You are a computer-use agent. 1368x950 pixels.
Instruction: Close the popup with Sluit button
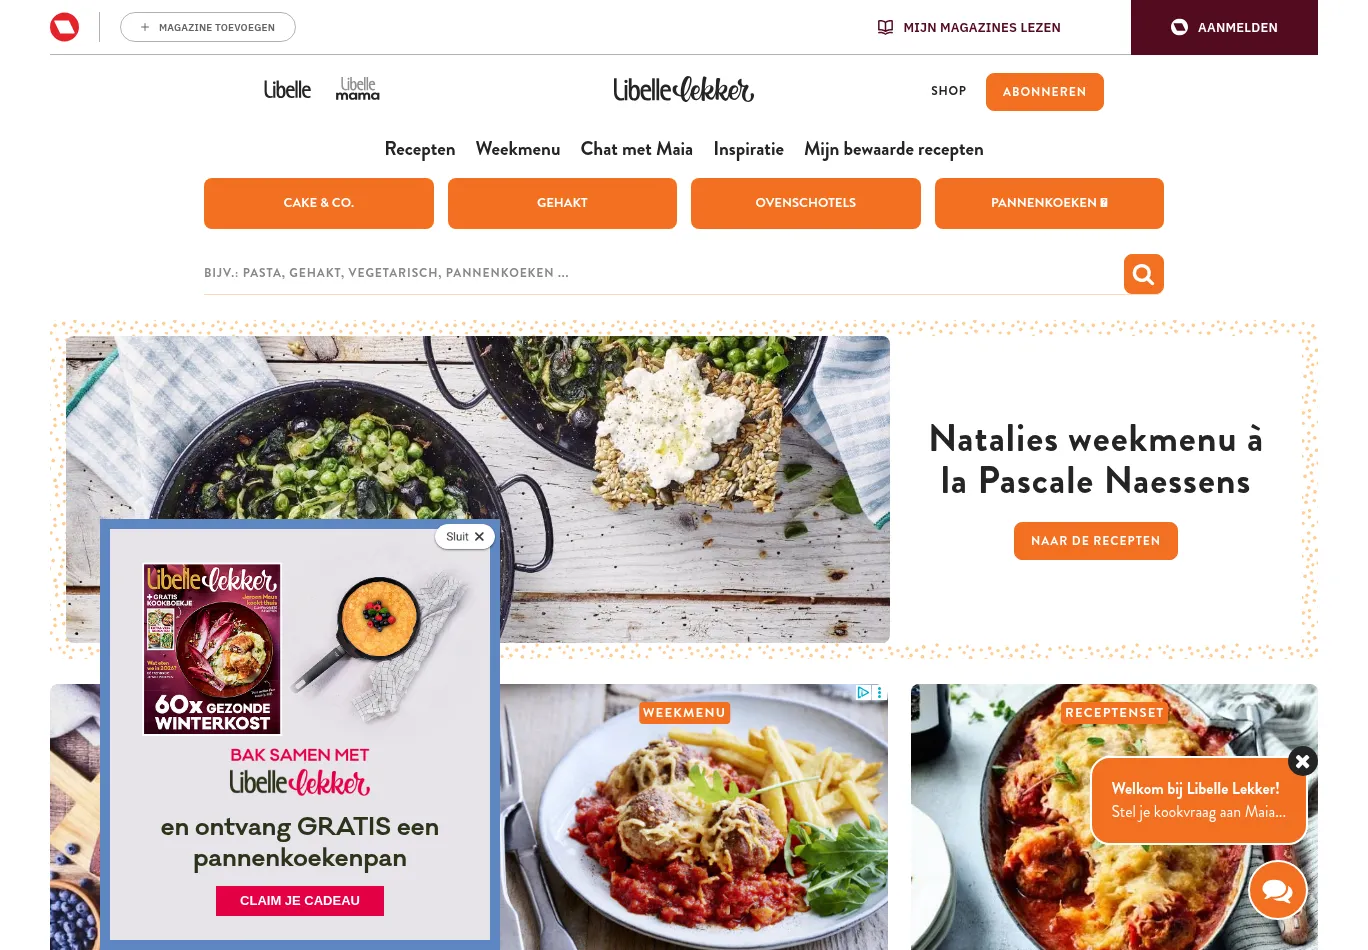465,537
